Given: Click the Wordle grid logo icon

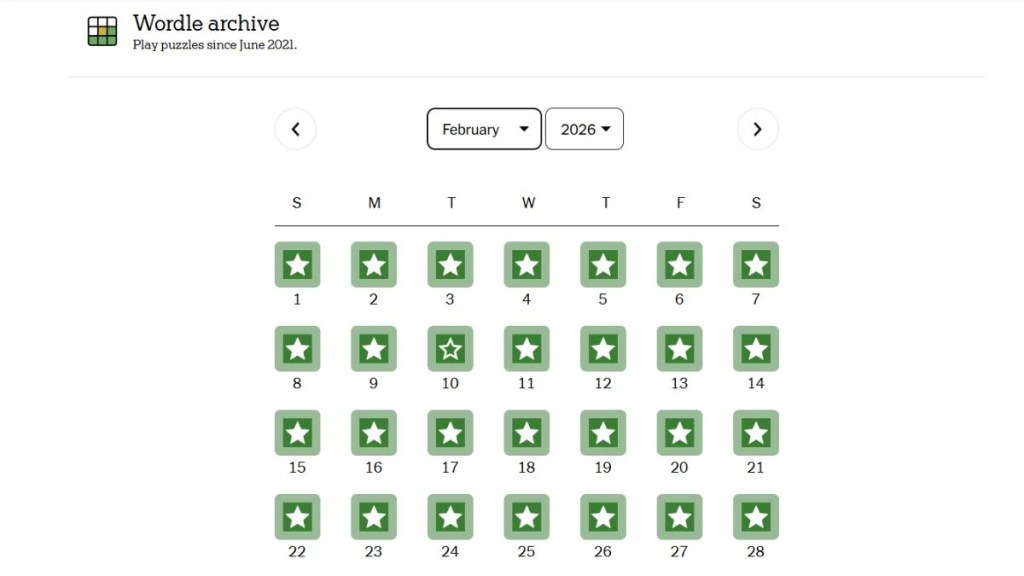Looking at the screenshot, I should (102, 32).
